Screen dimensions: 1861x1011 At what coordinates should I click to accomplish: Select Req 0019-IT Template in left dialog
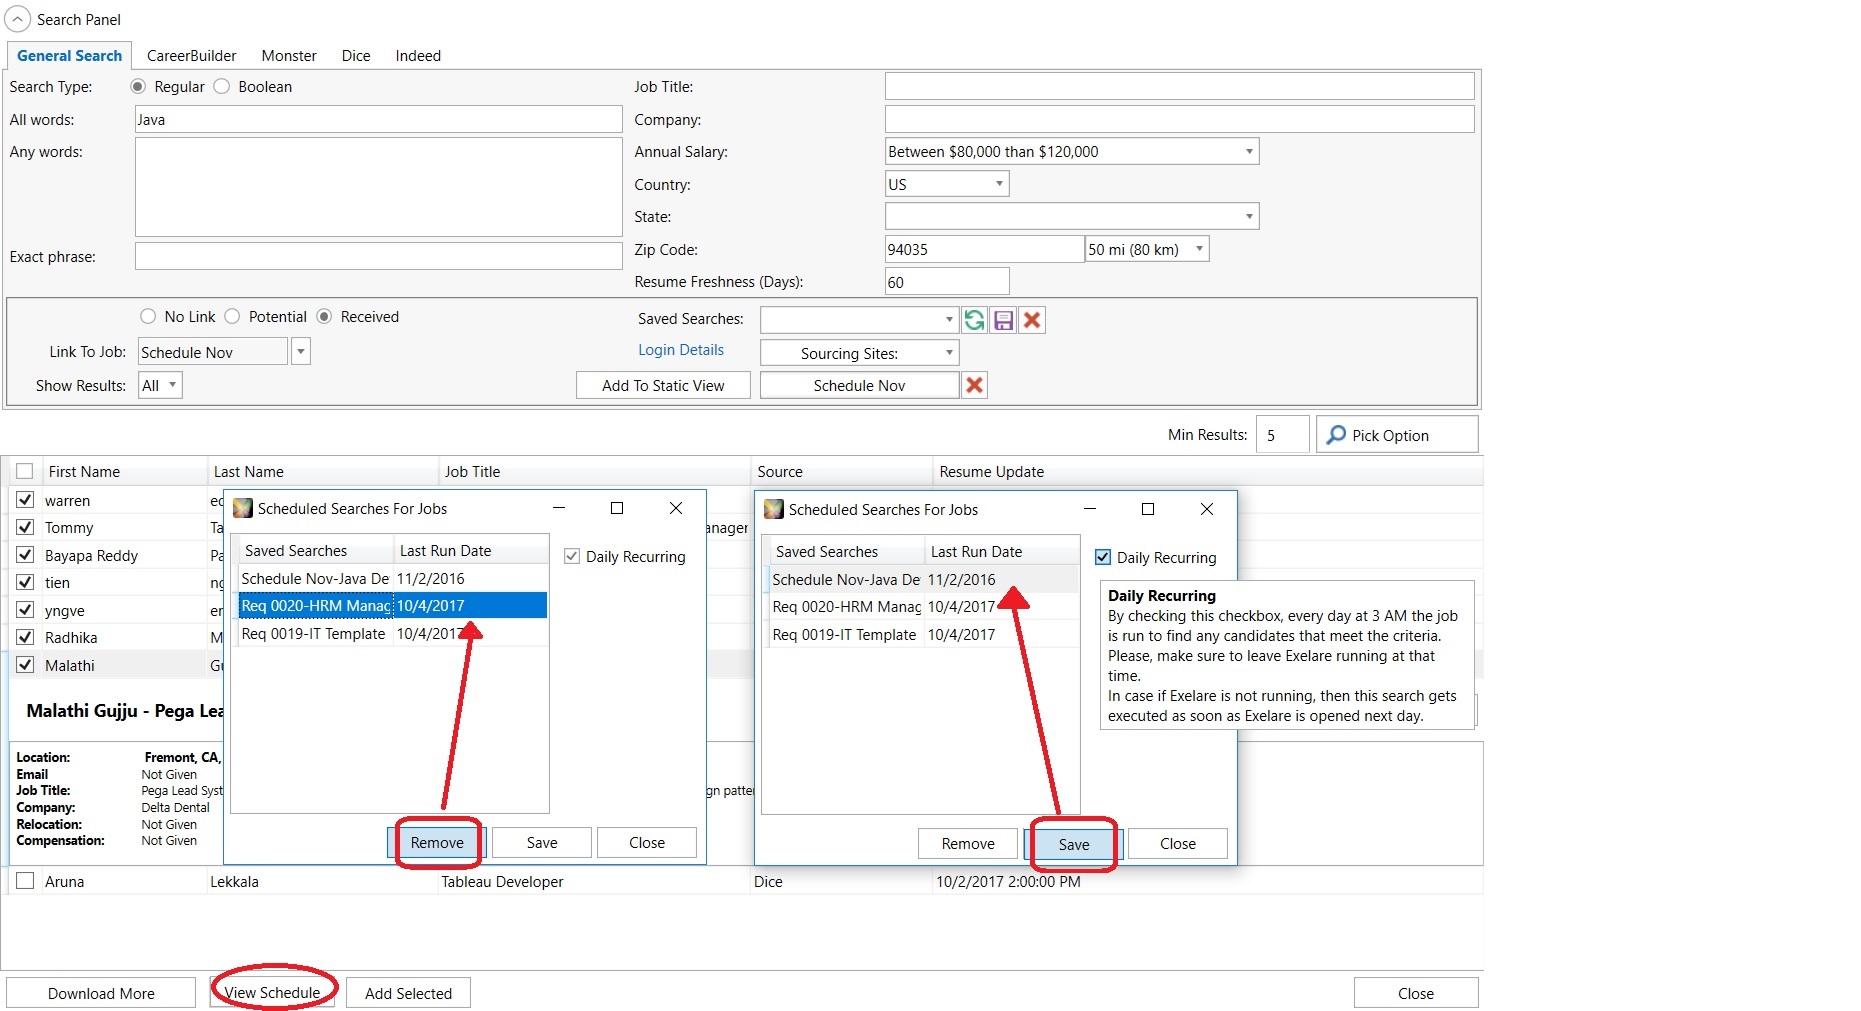[x=393, y=633]
